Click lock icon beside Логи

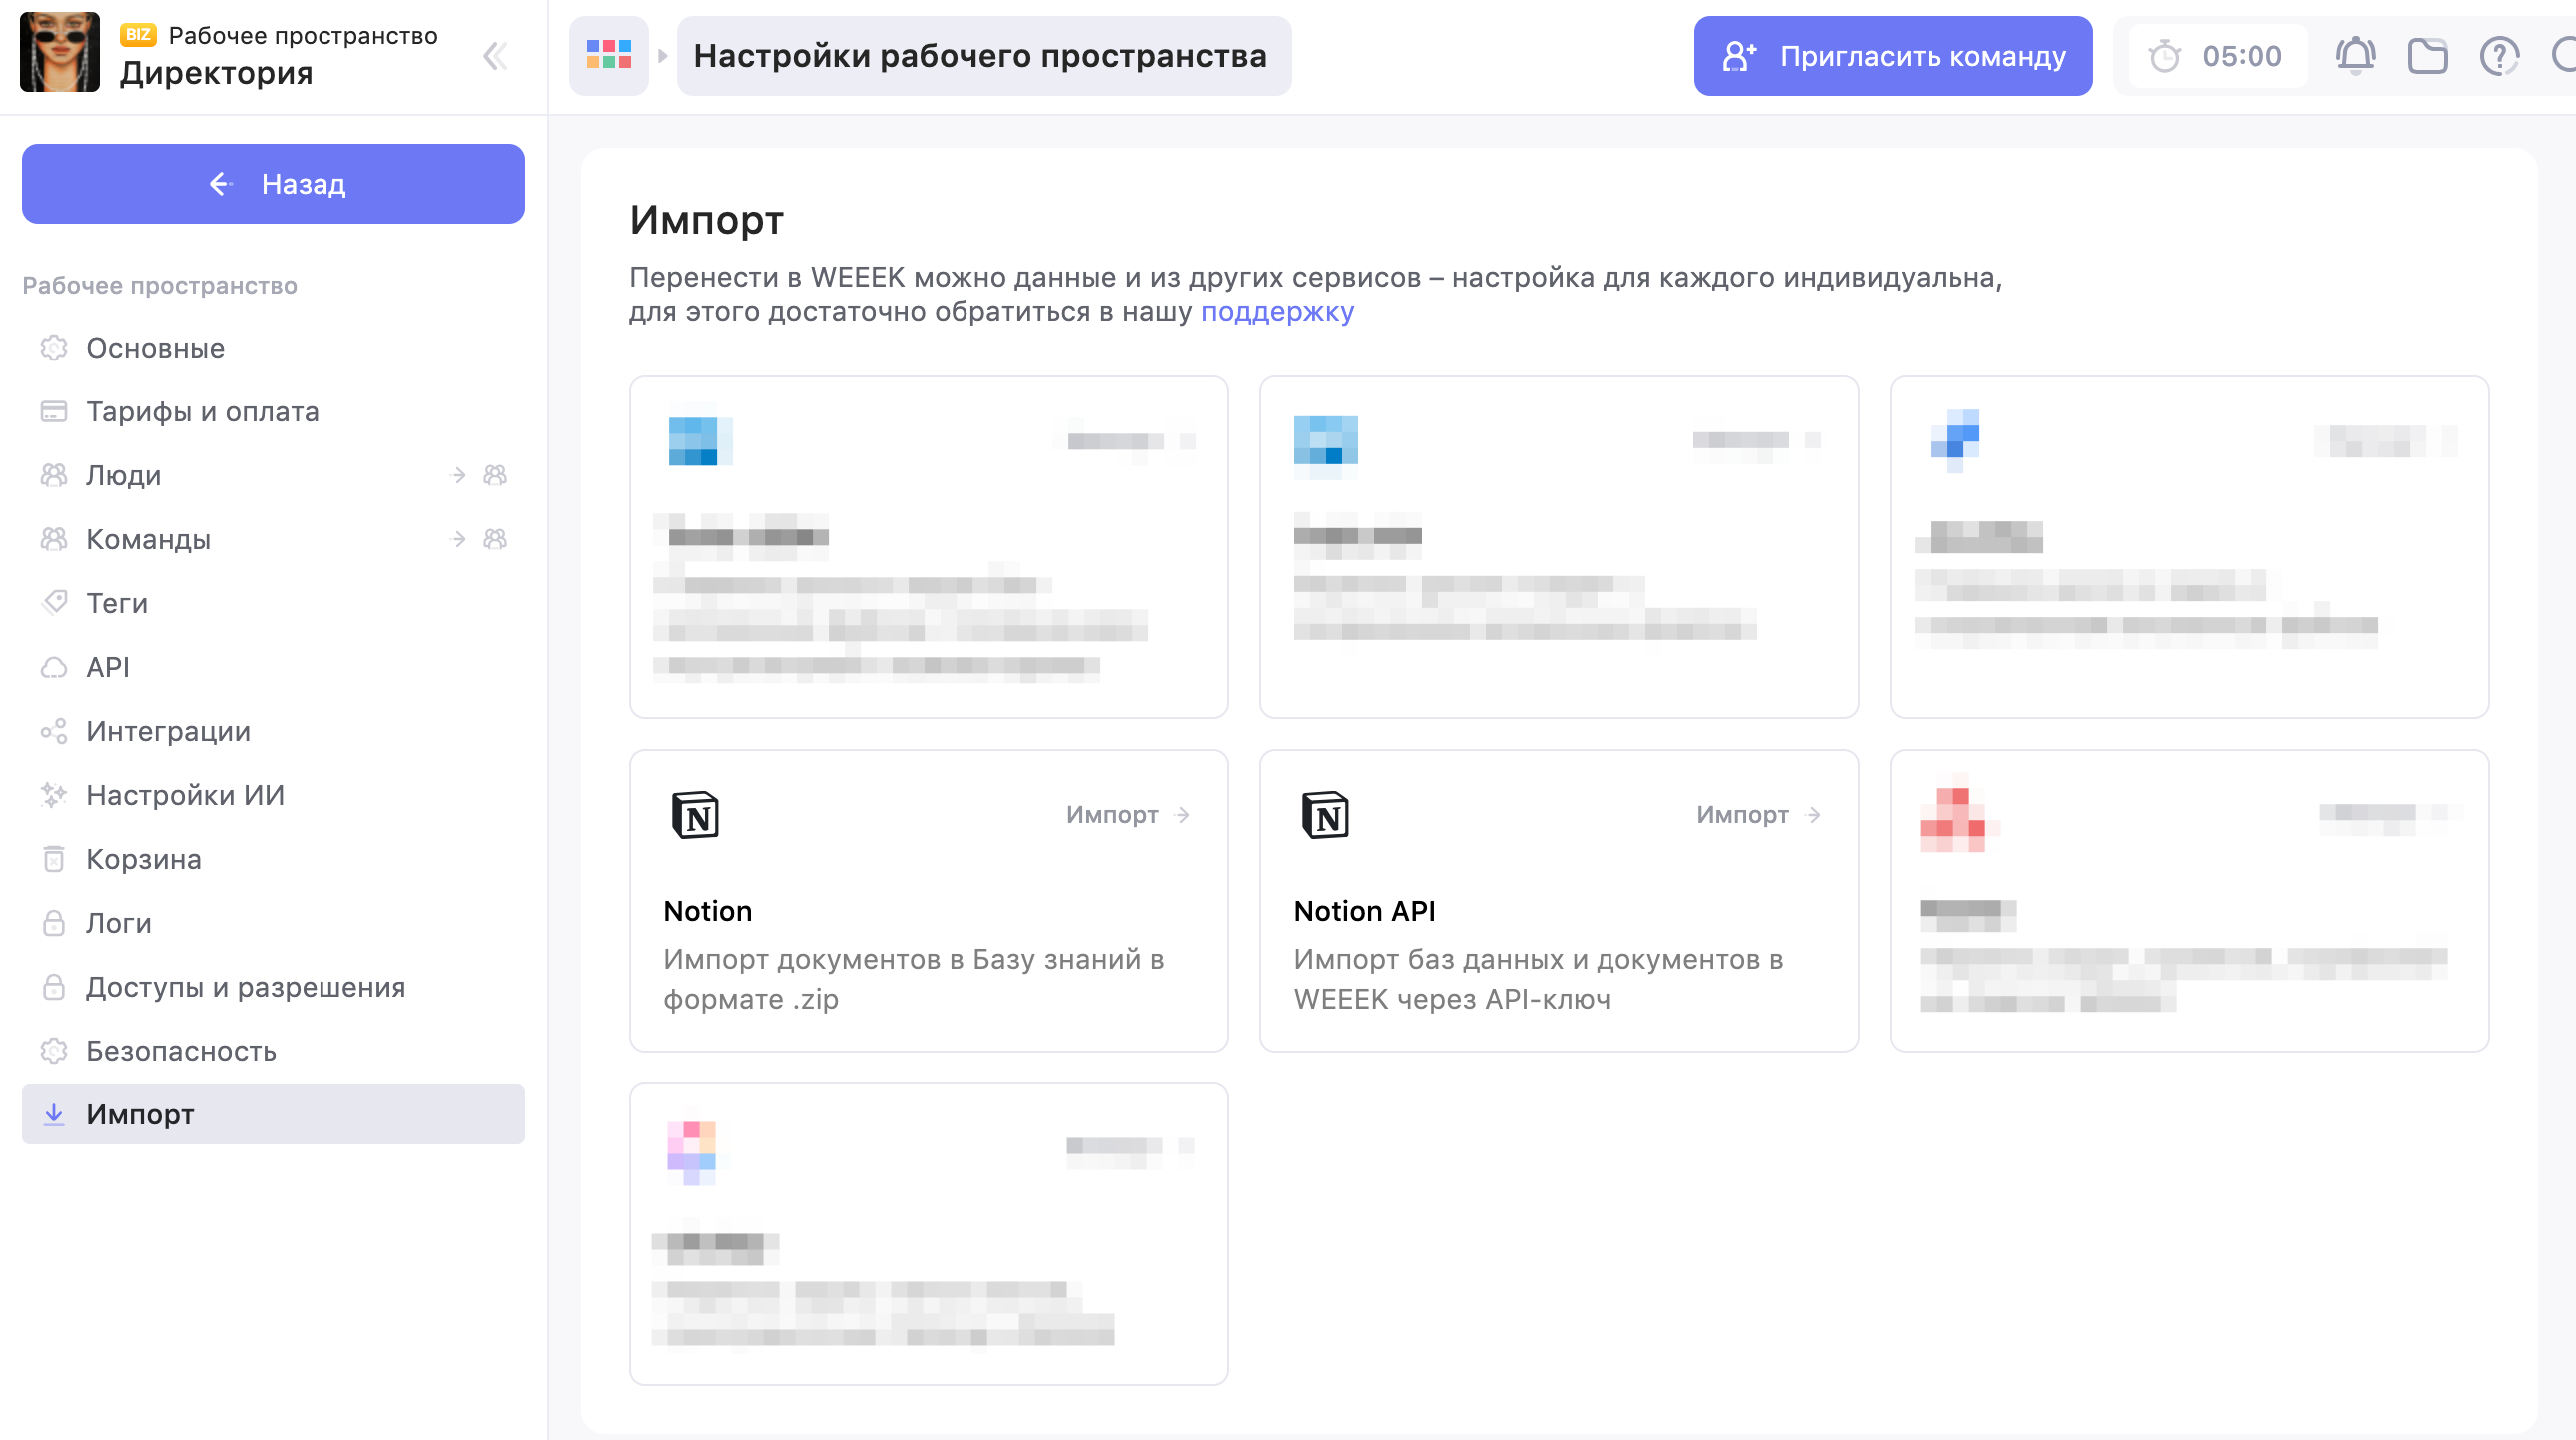click(54, 923)
